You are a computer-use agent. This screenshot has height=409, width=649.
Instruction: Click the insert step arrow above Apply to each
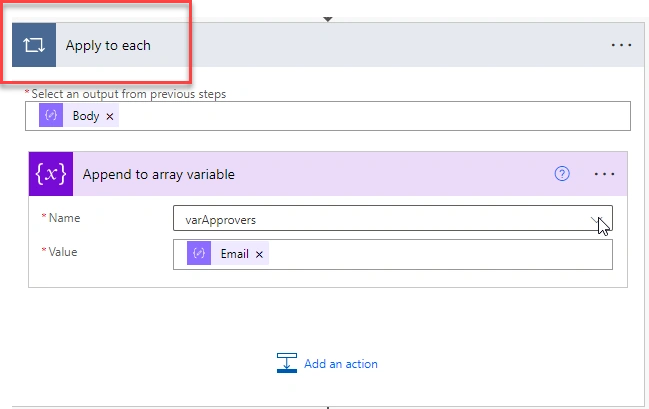328,19
